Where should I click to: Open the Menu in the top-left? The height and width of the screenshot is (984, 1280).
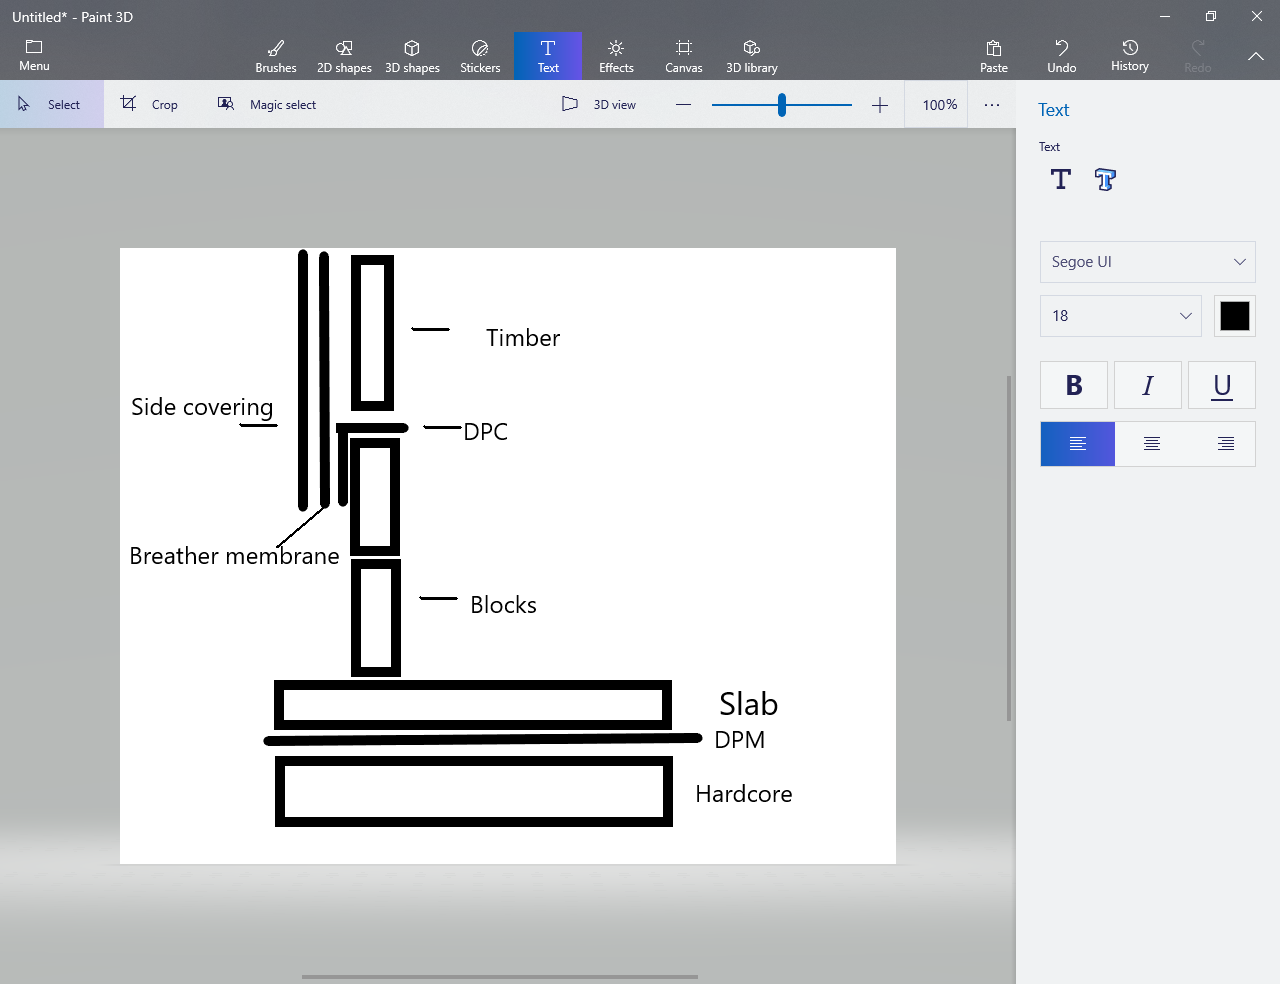(x=34, y=56)
